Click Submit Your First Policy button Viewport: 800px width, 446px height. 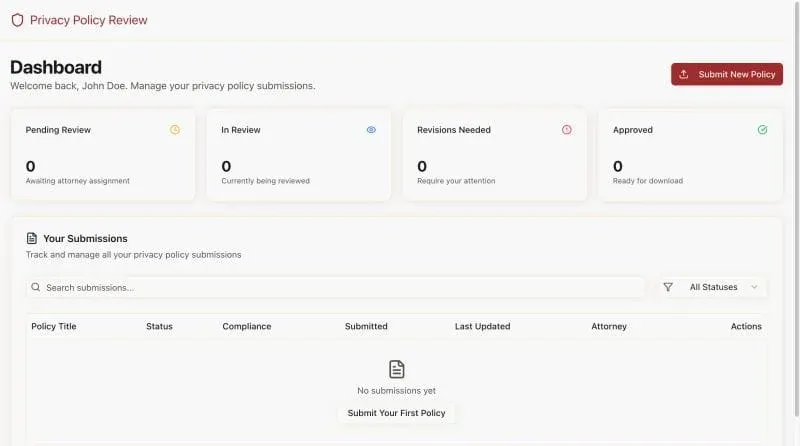(x=397, y=413)
